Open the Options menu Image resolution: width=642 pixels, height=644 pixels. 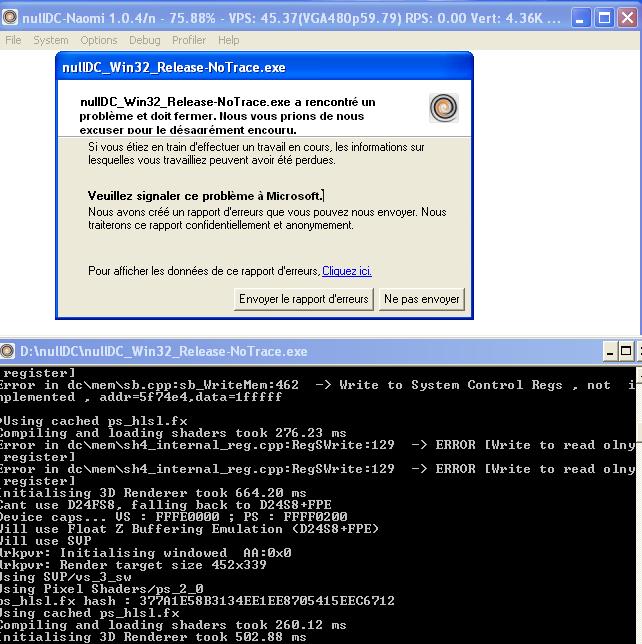99,40
